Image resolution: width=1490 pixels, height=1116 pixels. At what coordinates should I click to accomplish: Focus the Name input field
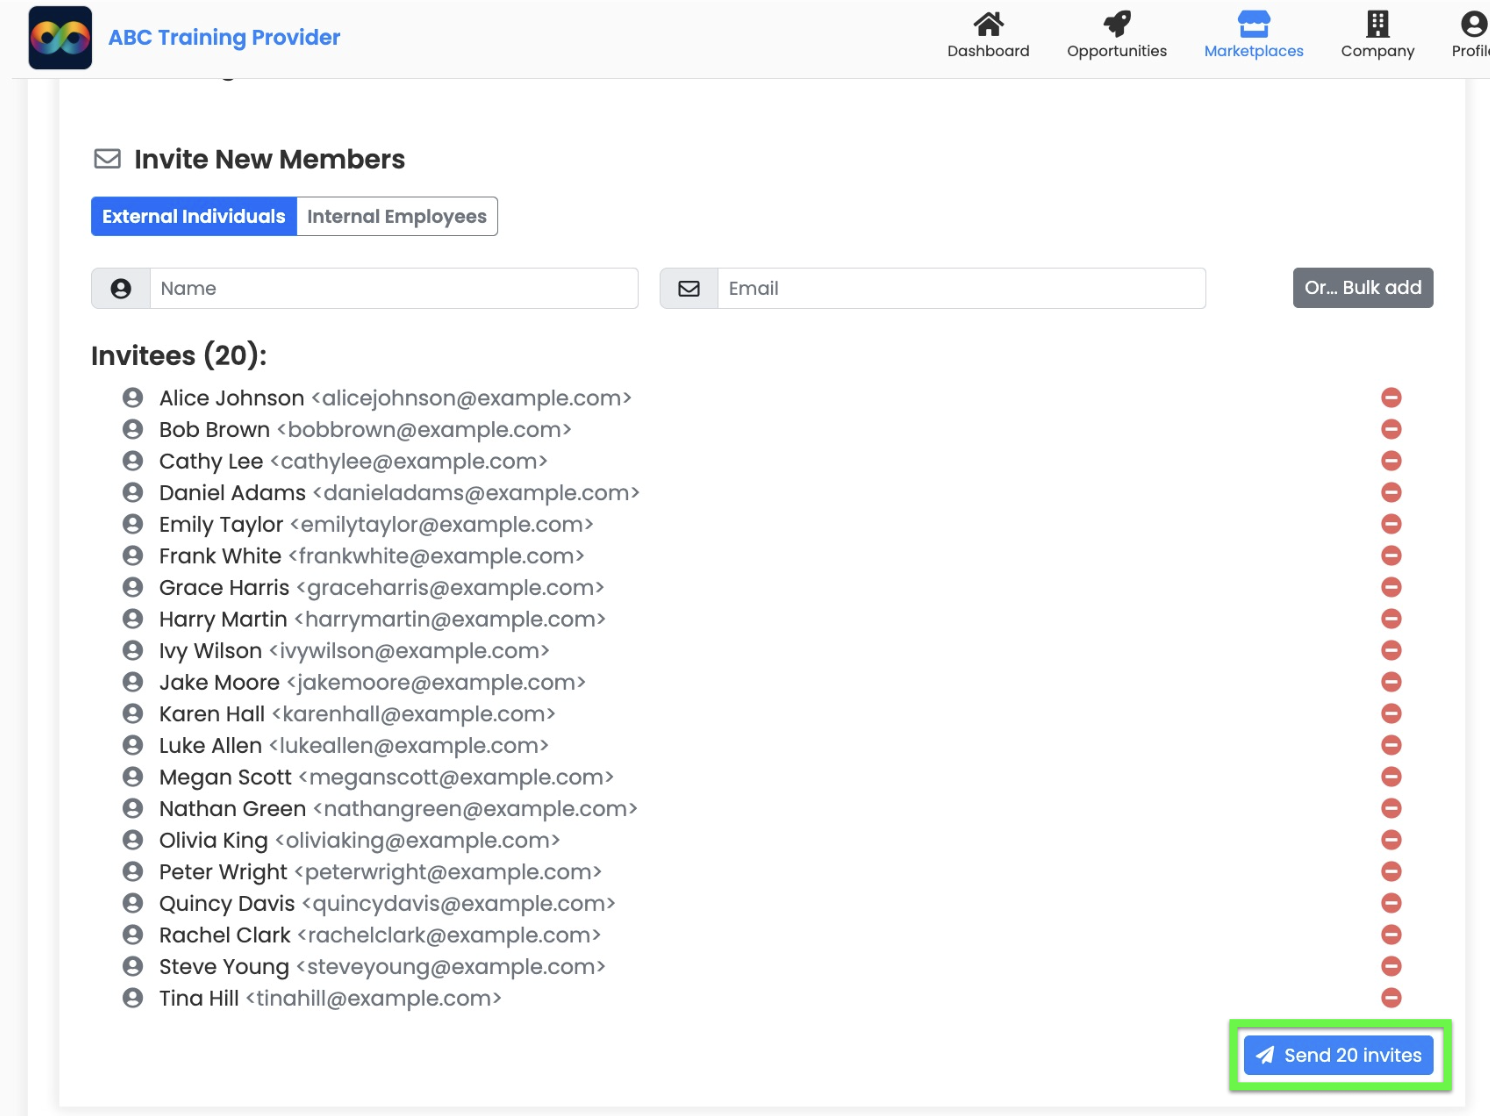[x=394, y=288]
